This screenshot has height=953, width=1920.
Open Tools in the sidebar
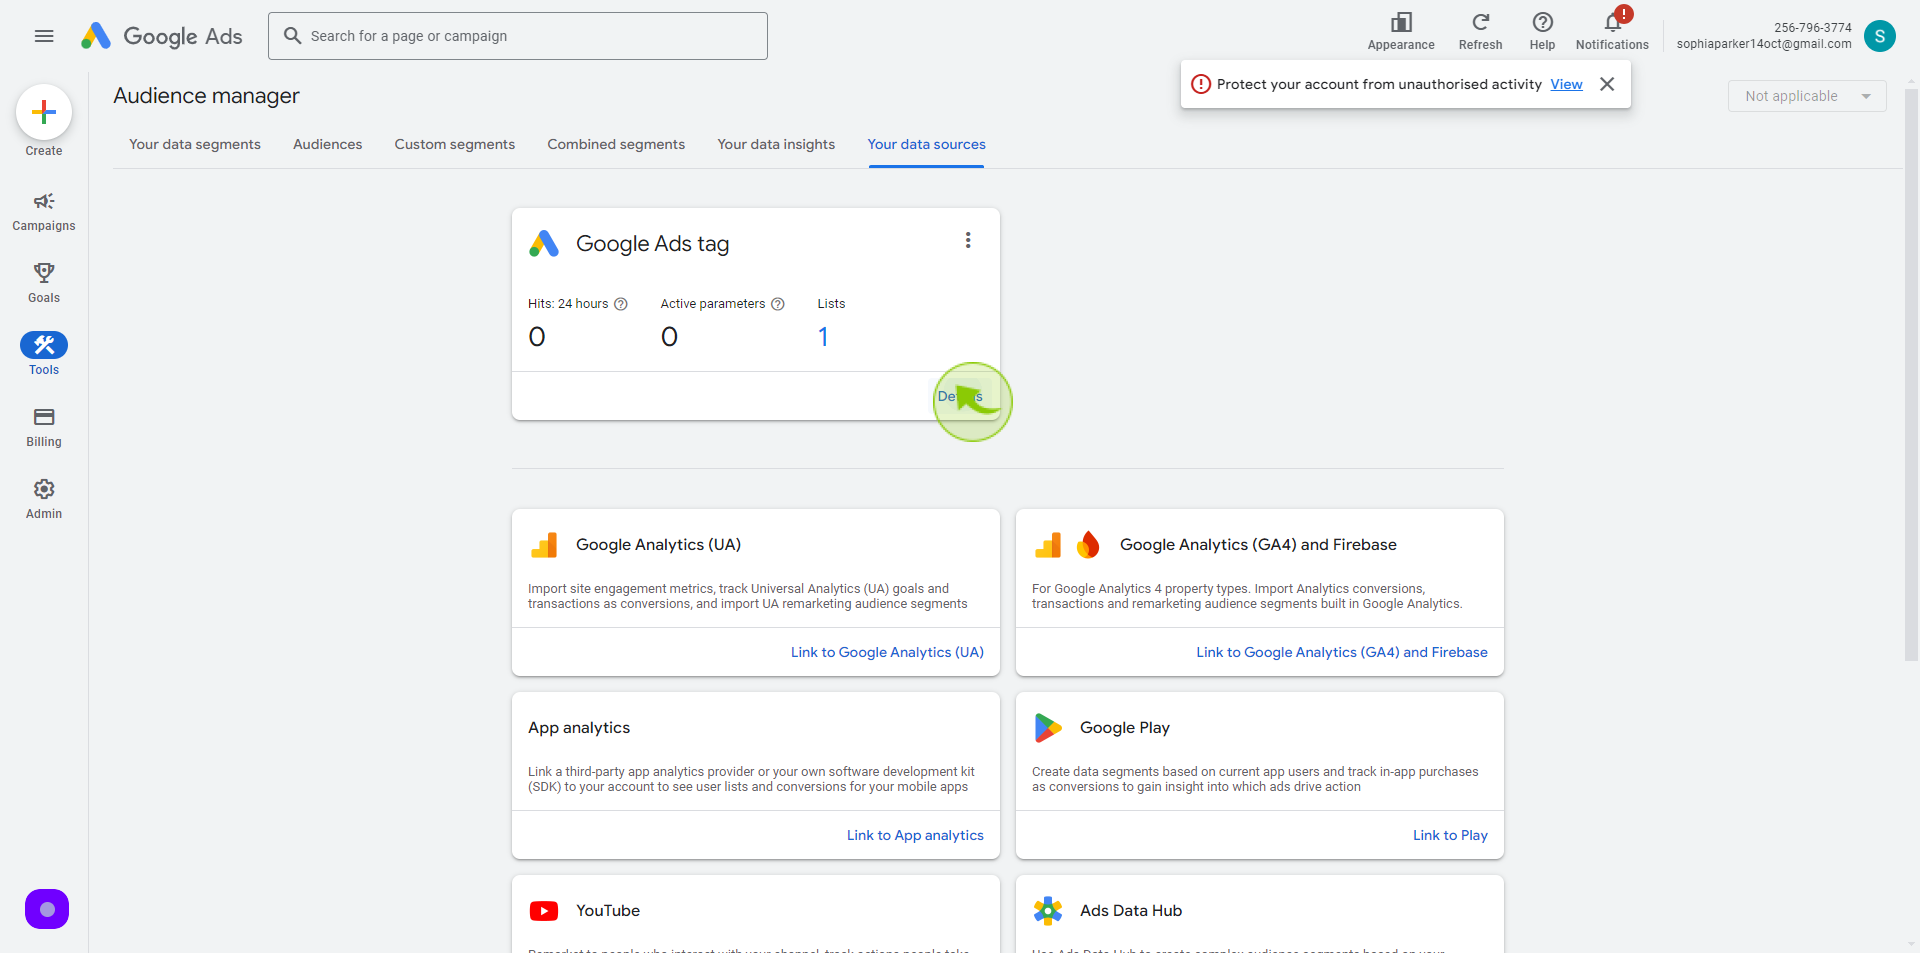44,354
